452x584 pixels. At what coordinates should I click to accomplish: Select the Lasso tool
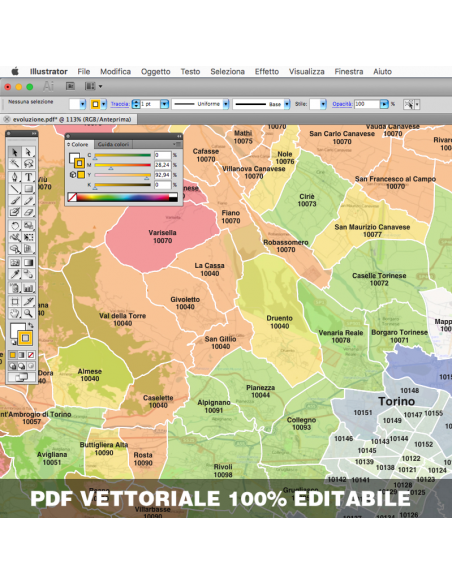(x=28, y=164)
